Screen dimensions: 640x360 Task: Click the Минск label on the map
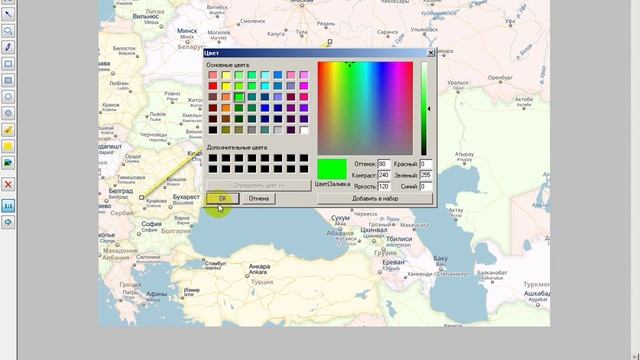point(187,31)
